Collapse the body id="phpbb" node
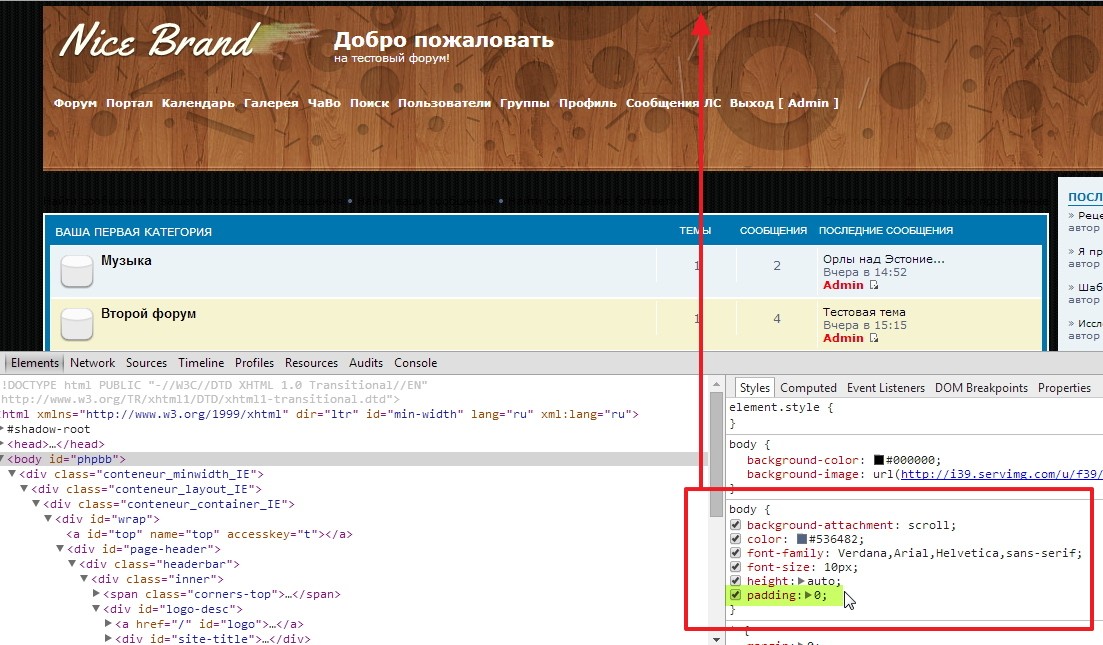This screenshot has height=645, width=1103. click(x=2, y=459)
